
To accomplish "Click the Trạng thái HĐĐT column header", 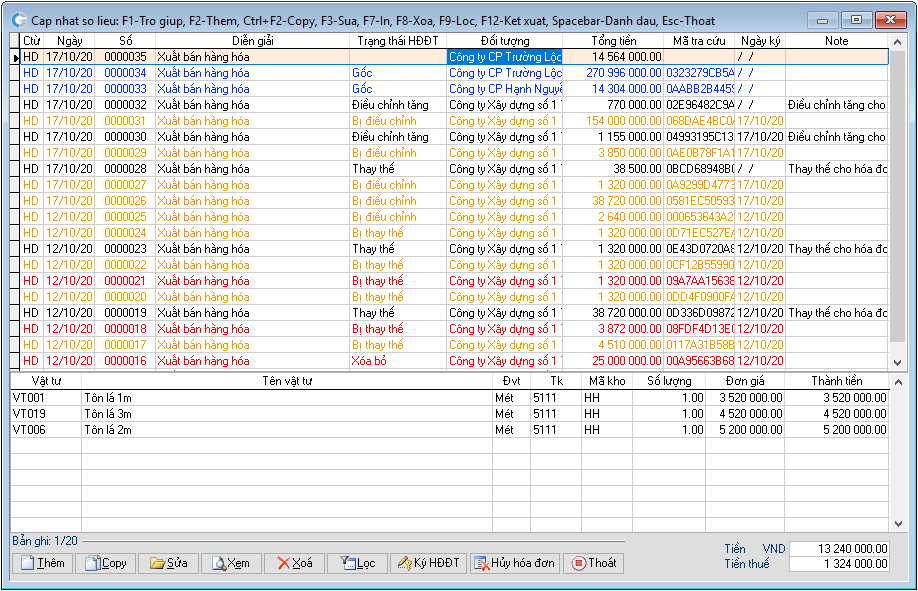I will 398,41.
